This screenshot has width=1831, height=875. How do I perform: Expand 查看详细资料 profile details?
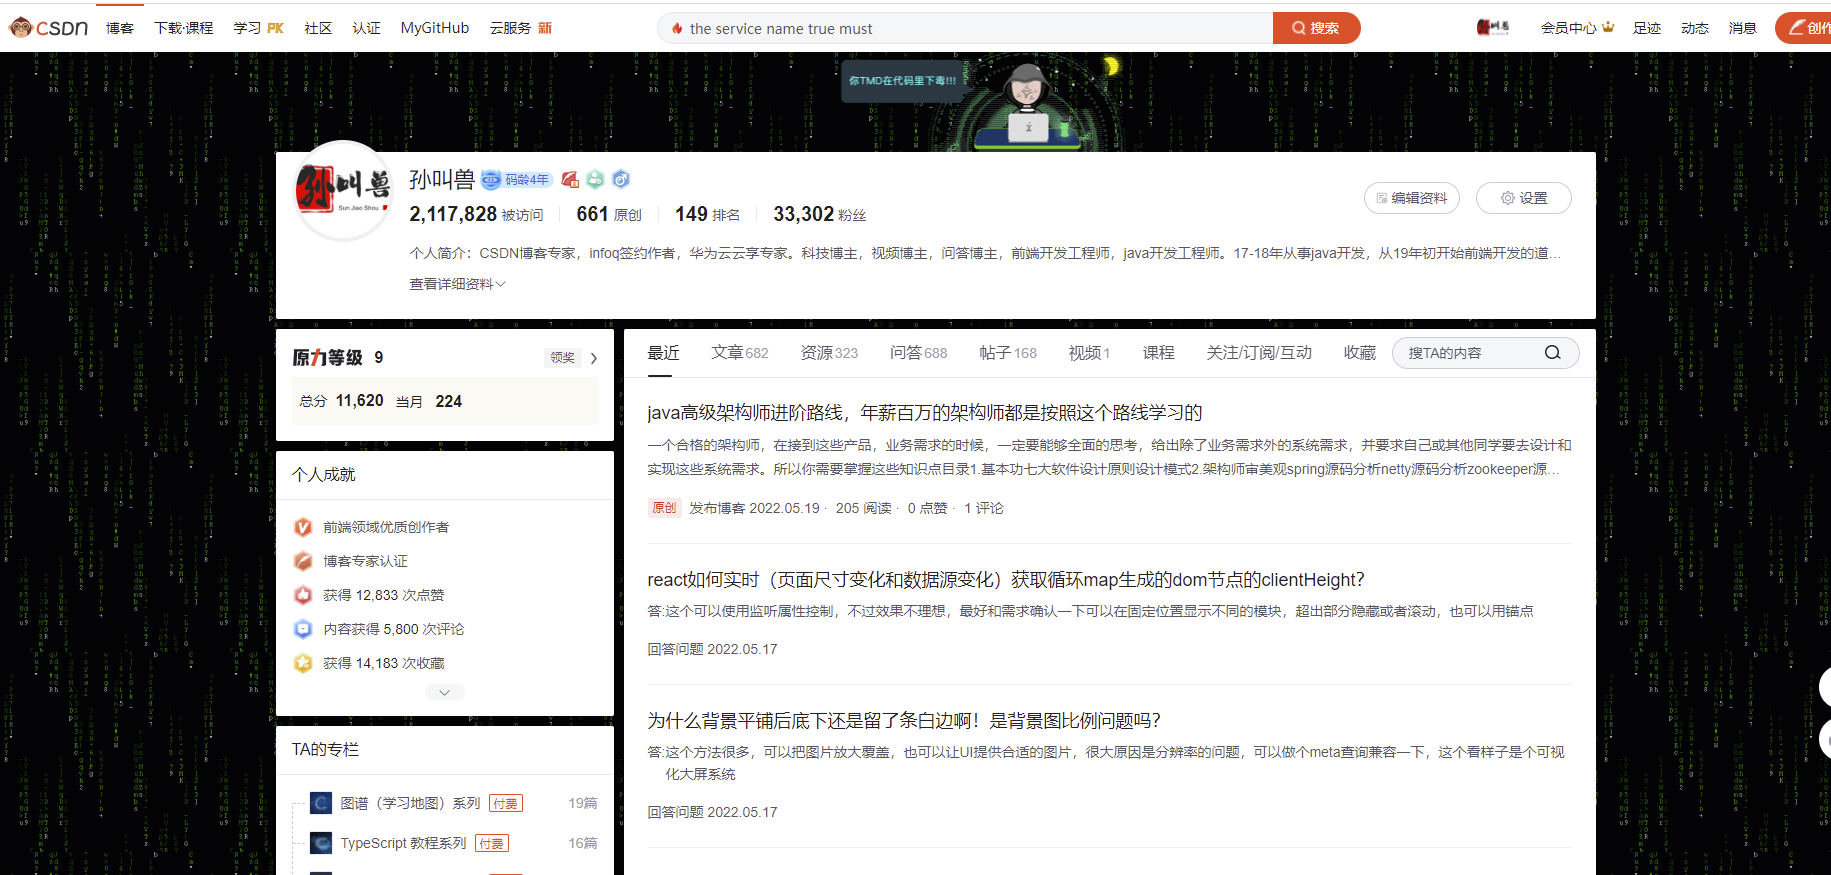click(458, 284)
